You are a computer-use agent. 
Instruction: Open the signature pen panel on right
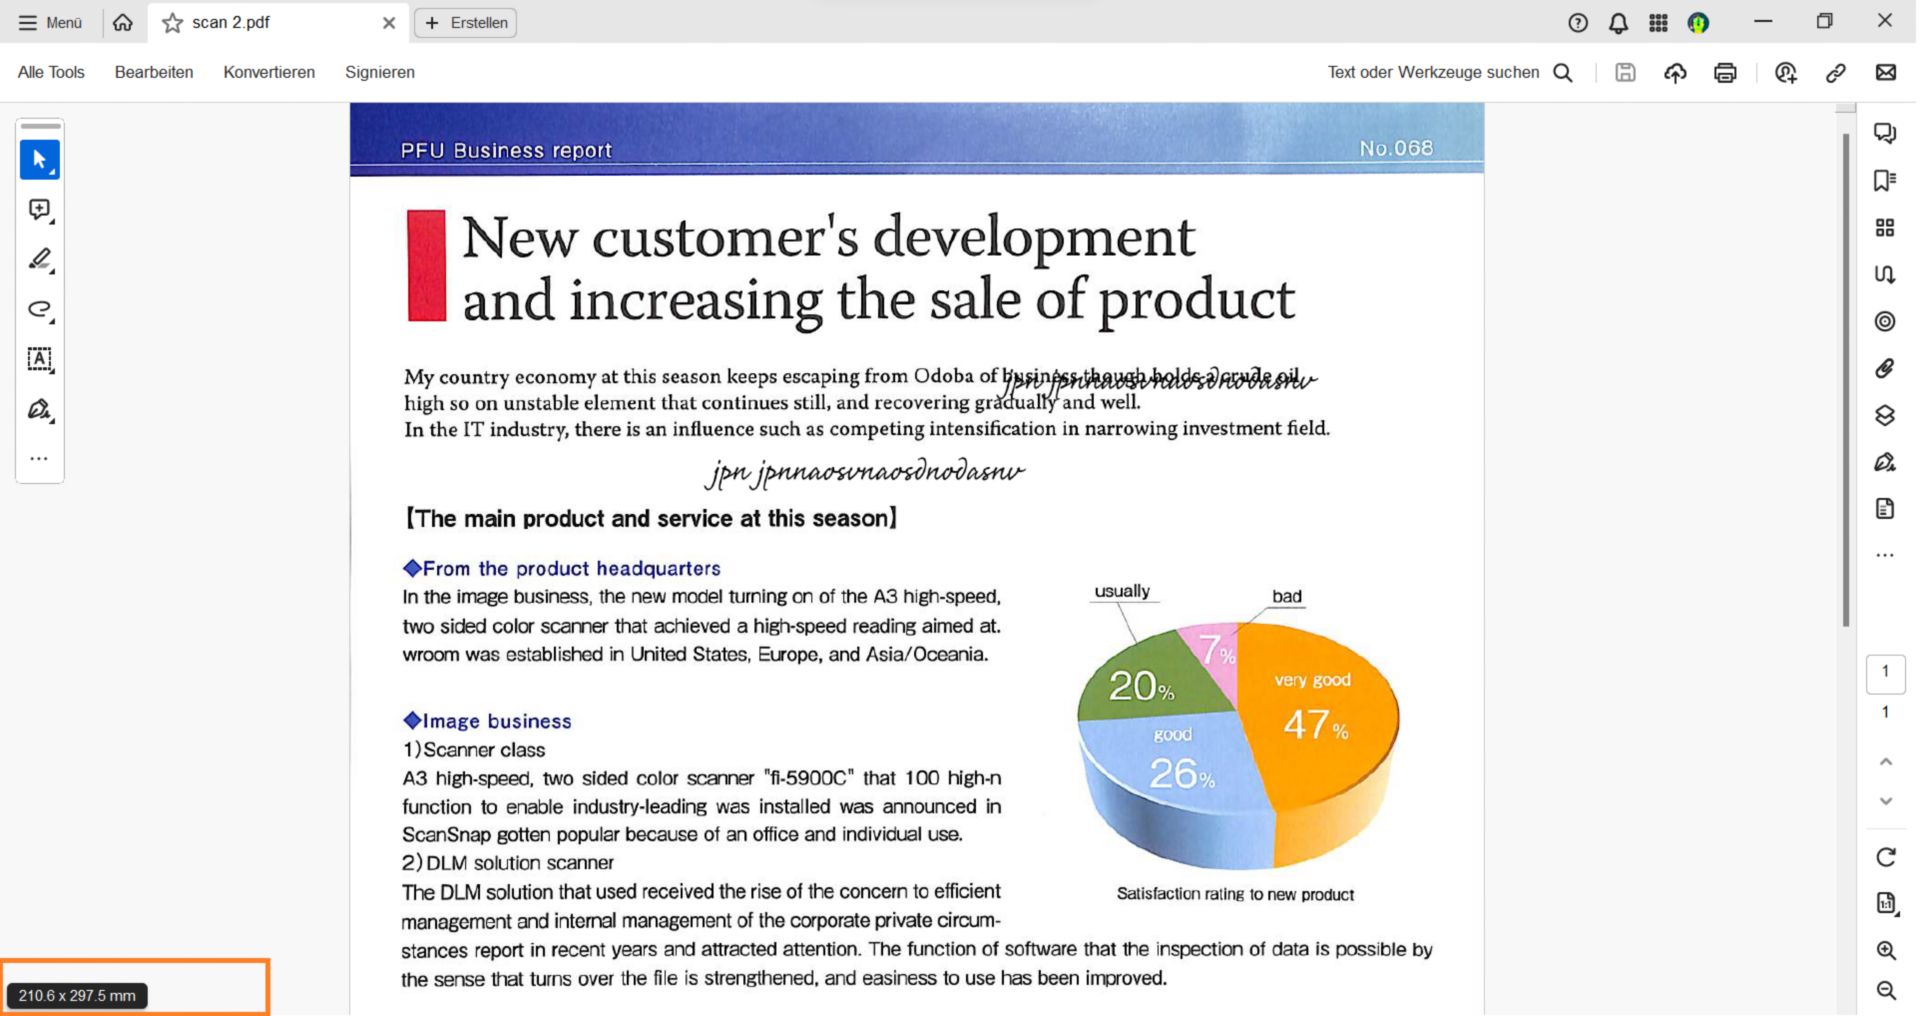(x=1885, y=462)
